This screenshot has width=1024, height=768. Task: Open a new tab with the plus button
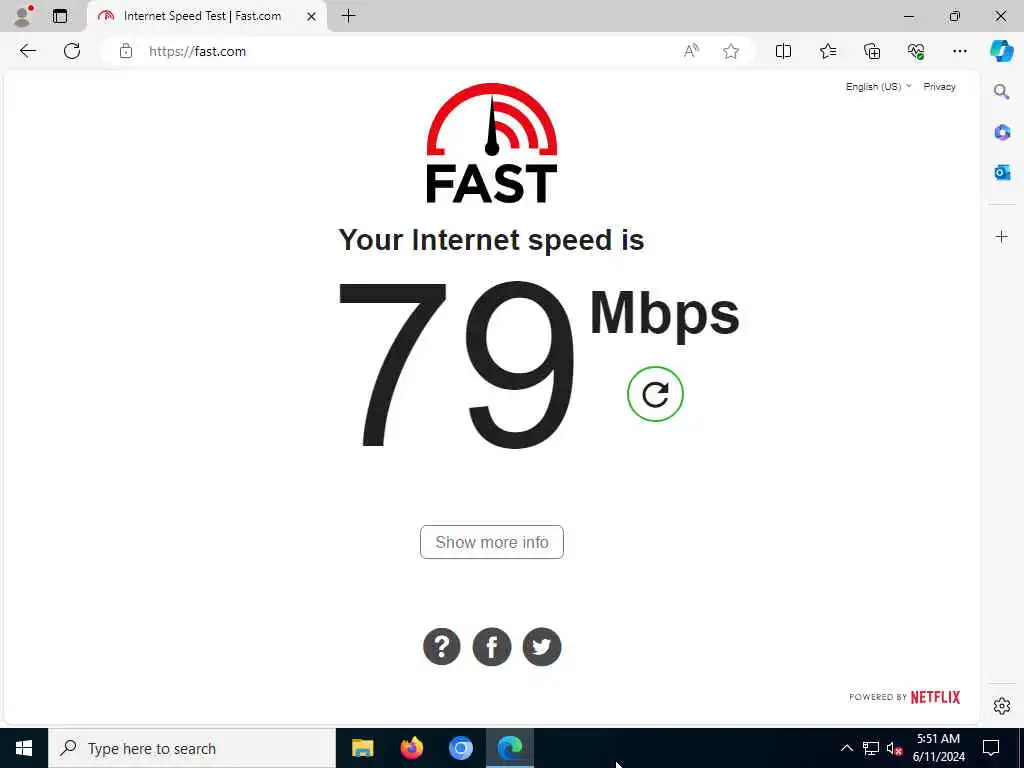tap(349, 16)
